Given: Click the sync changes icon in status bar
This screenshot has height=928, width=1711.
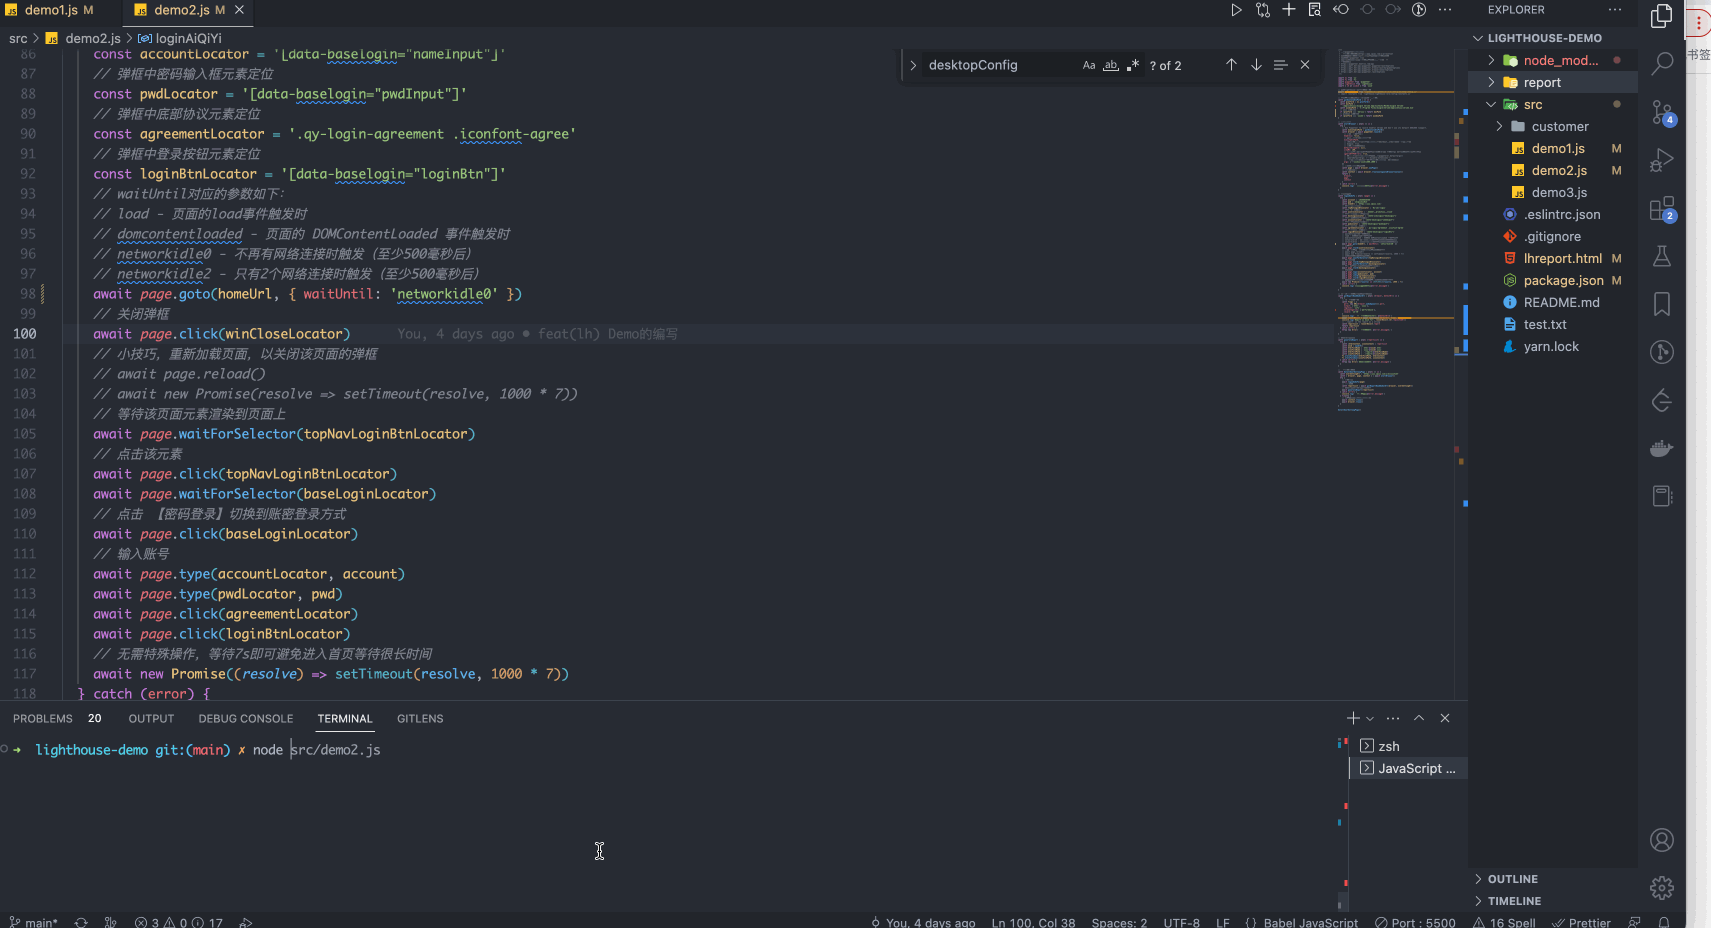Looking at the screenshot, I should [x=81, y=922].
